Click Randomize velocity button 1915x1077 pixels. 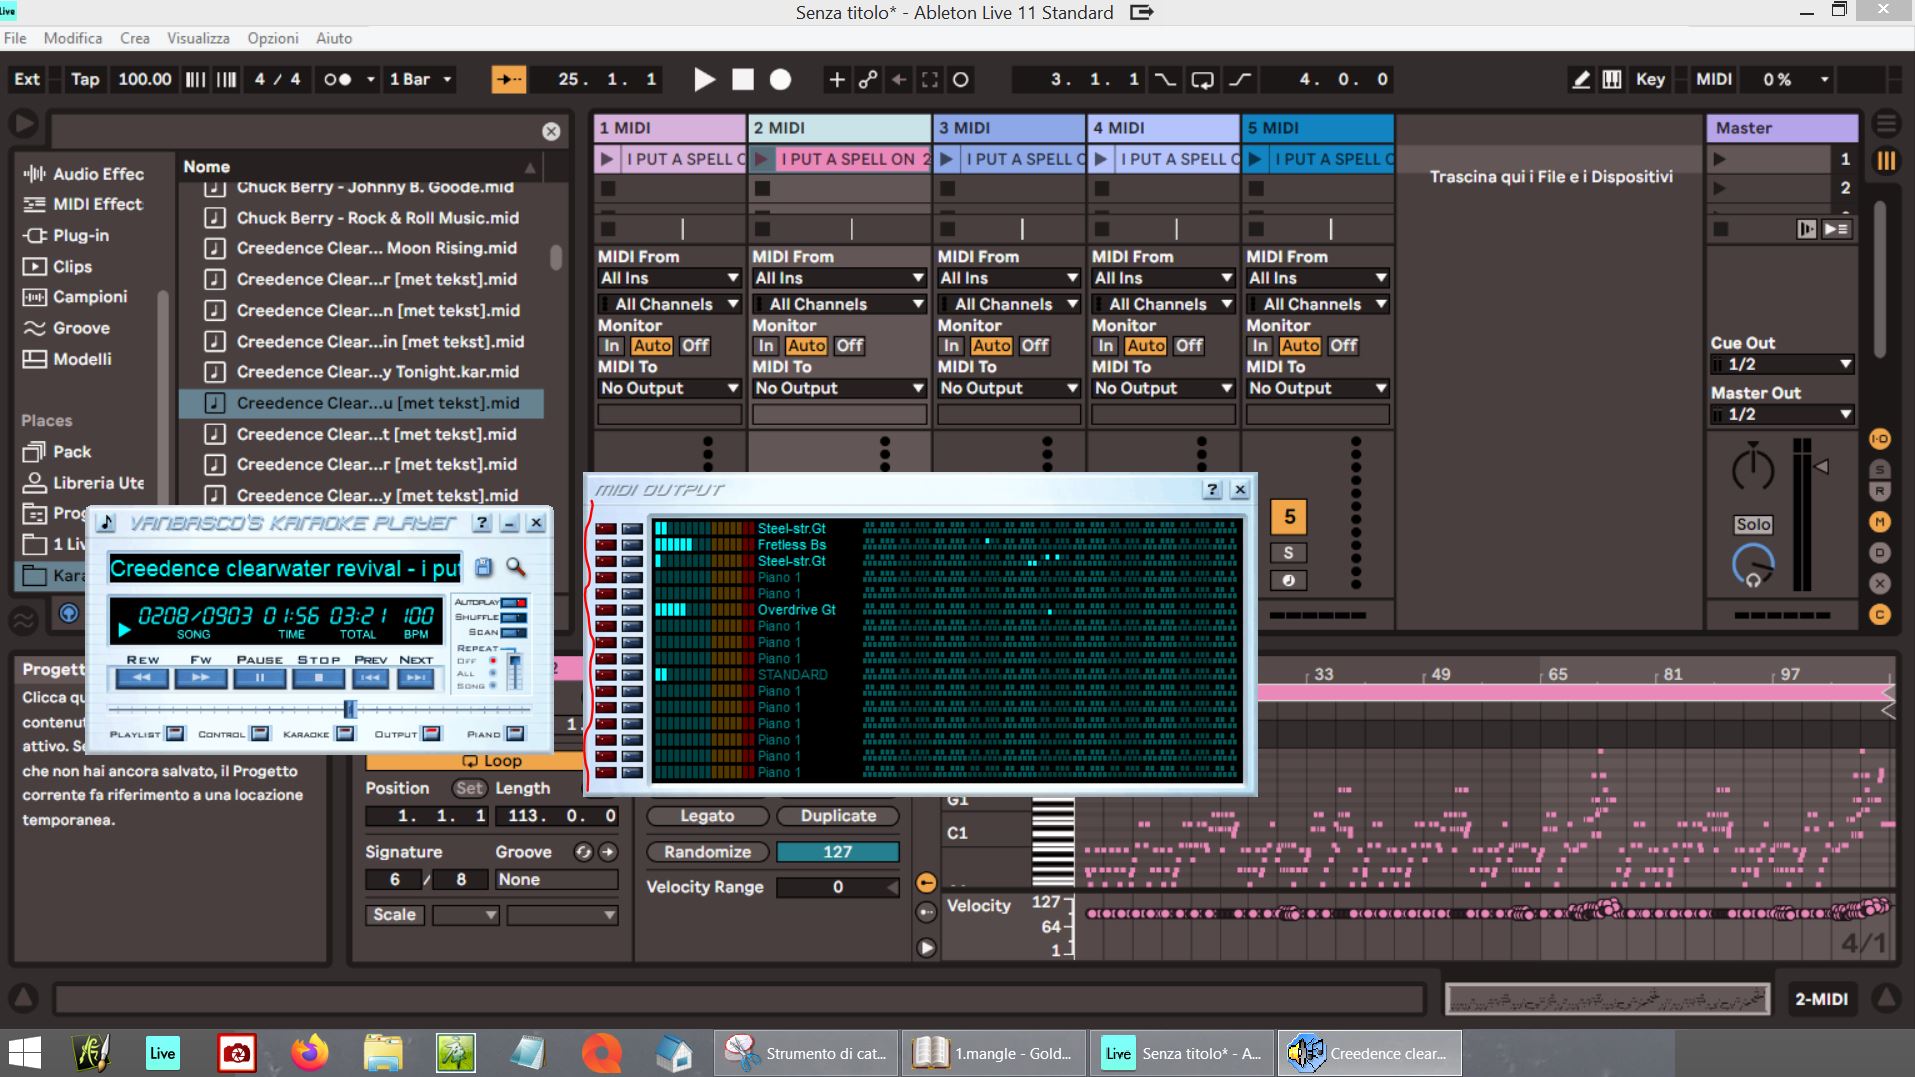coord(707,852)
